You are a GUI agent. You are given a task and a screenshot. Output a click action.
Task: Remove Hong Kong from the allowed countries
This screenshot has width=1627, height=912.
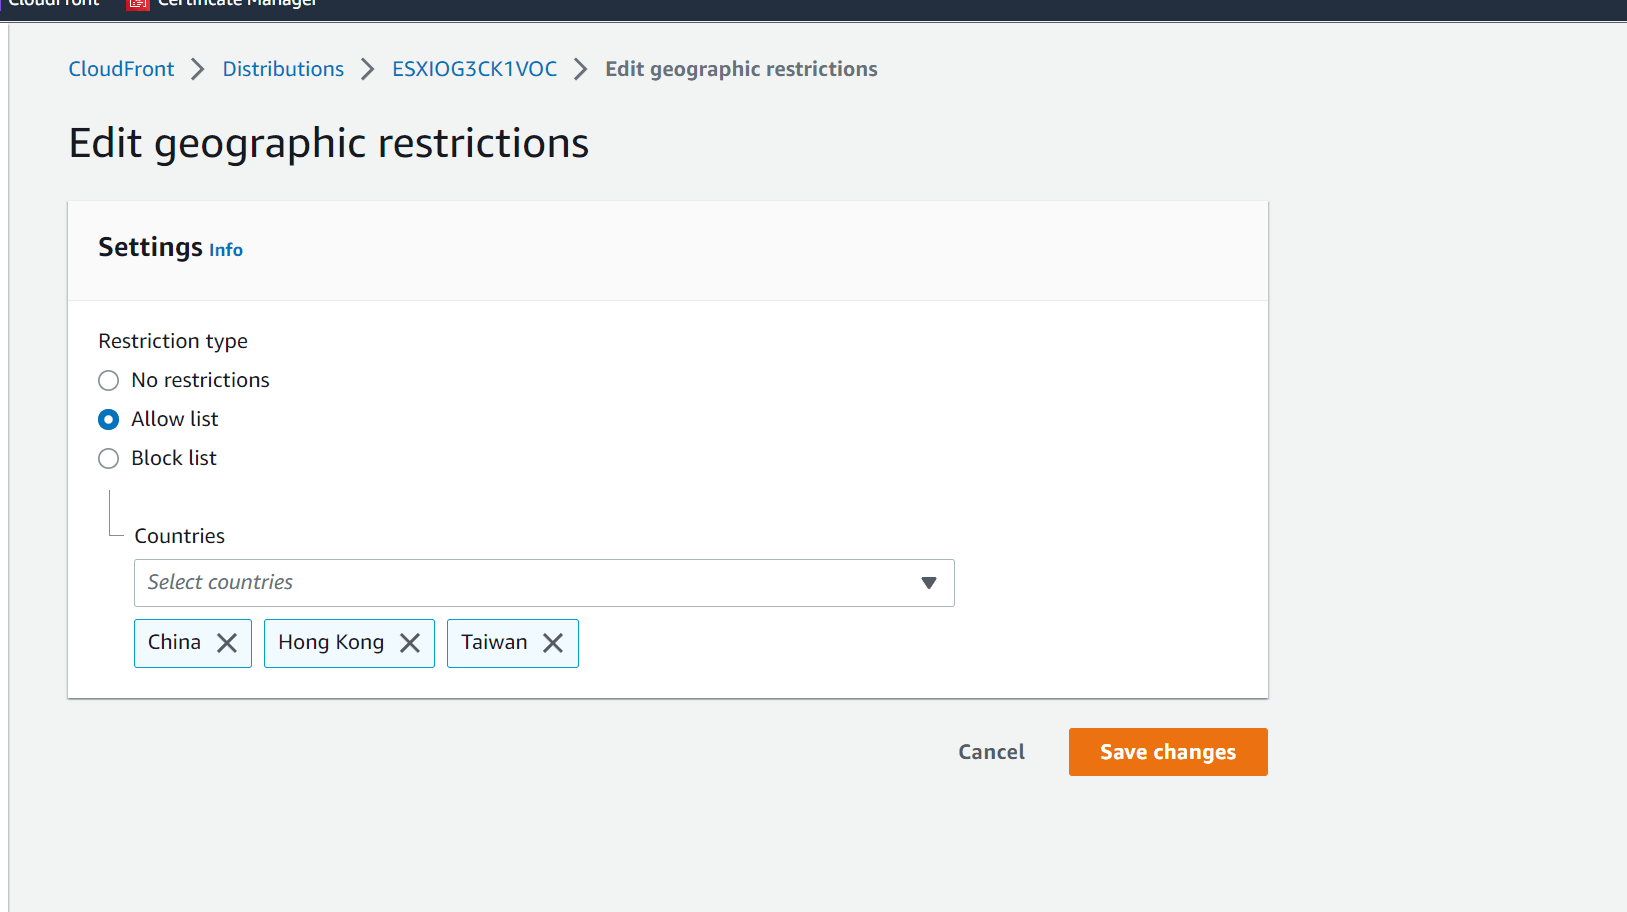[x=410, y=643]
